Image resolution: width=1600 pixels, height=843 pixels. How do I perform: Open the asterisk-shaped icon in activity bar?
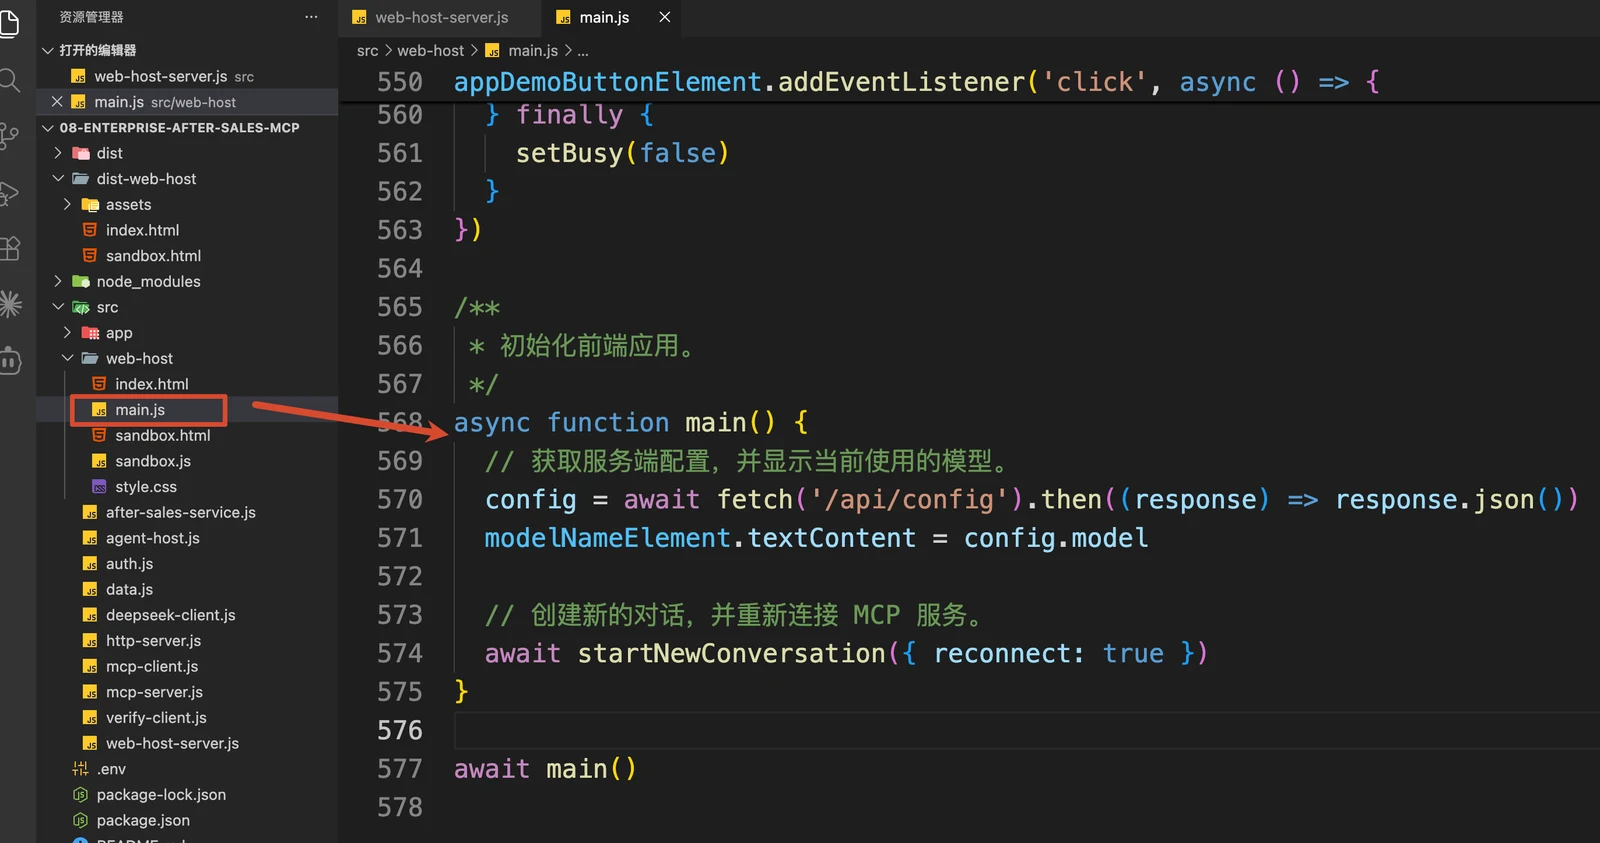[10, 303]
